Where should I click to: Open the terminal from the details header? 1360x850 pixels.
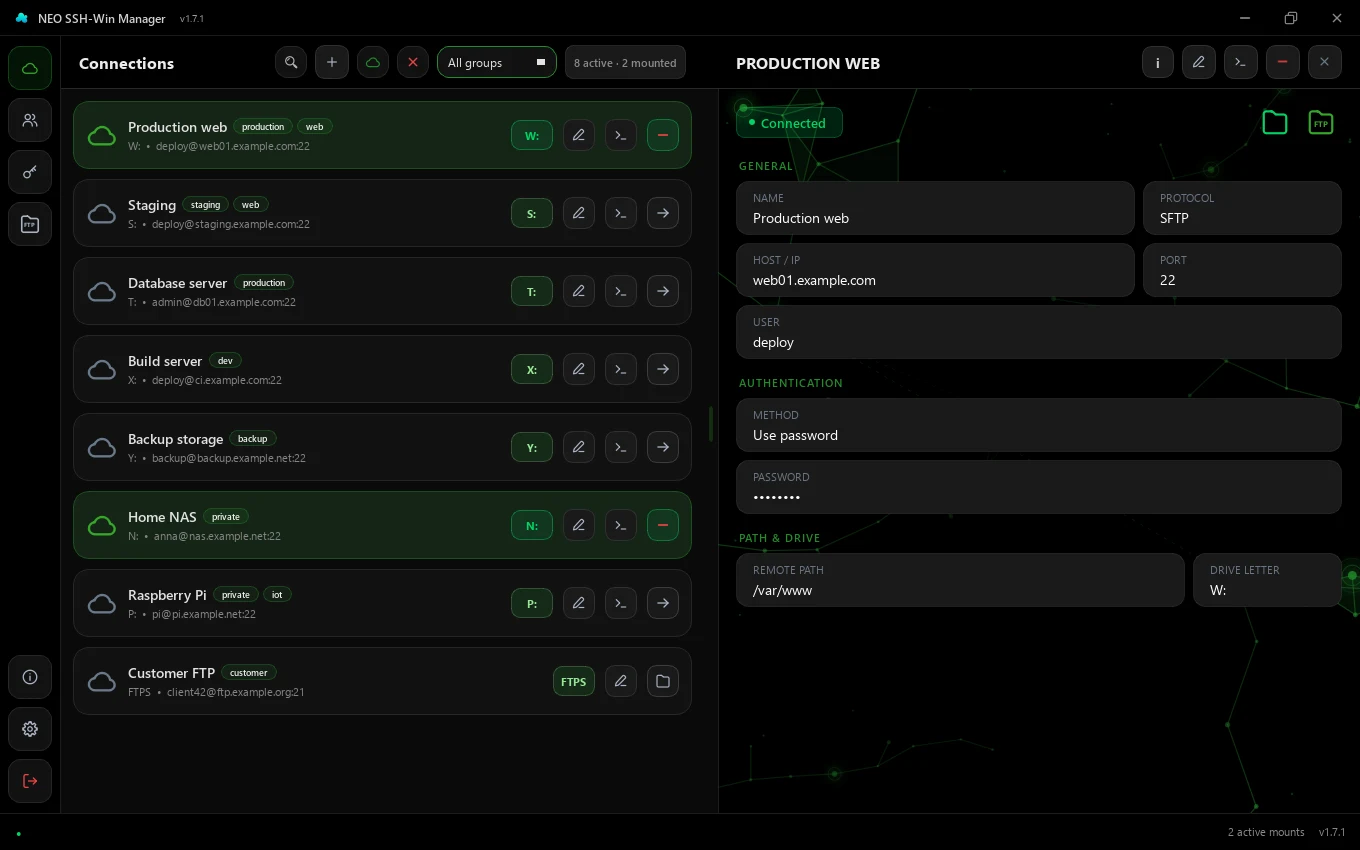click(1241, 62)
